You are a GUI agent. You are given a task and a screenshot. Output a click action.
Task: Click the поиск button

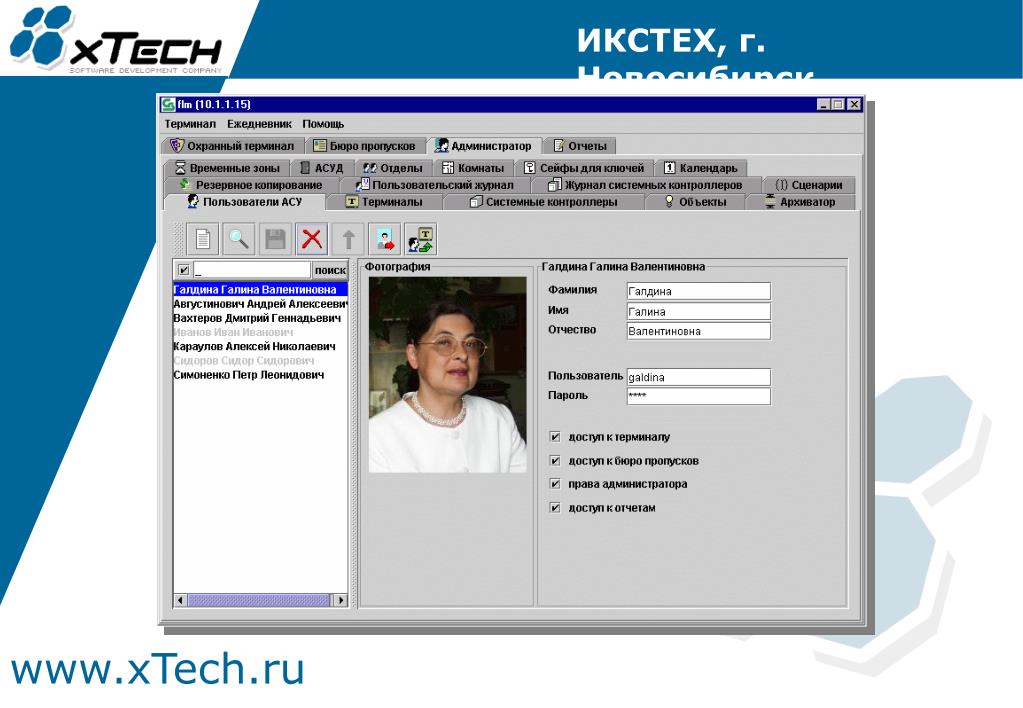click(330, 269)
